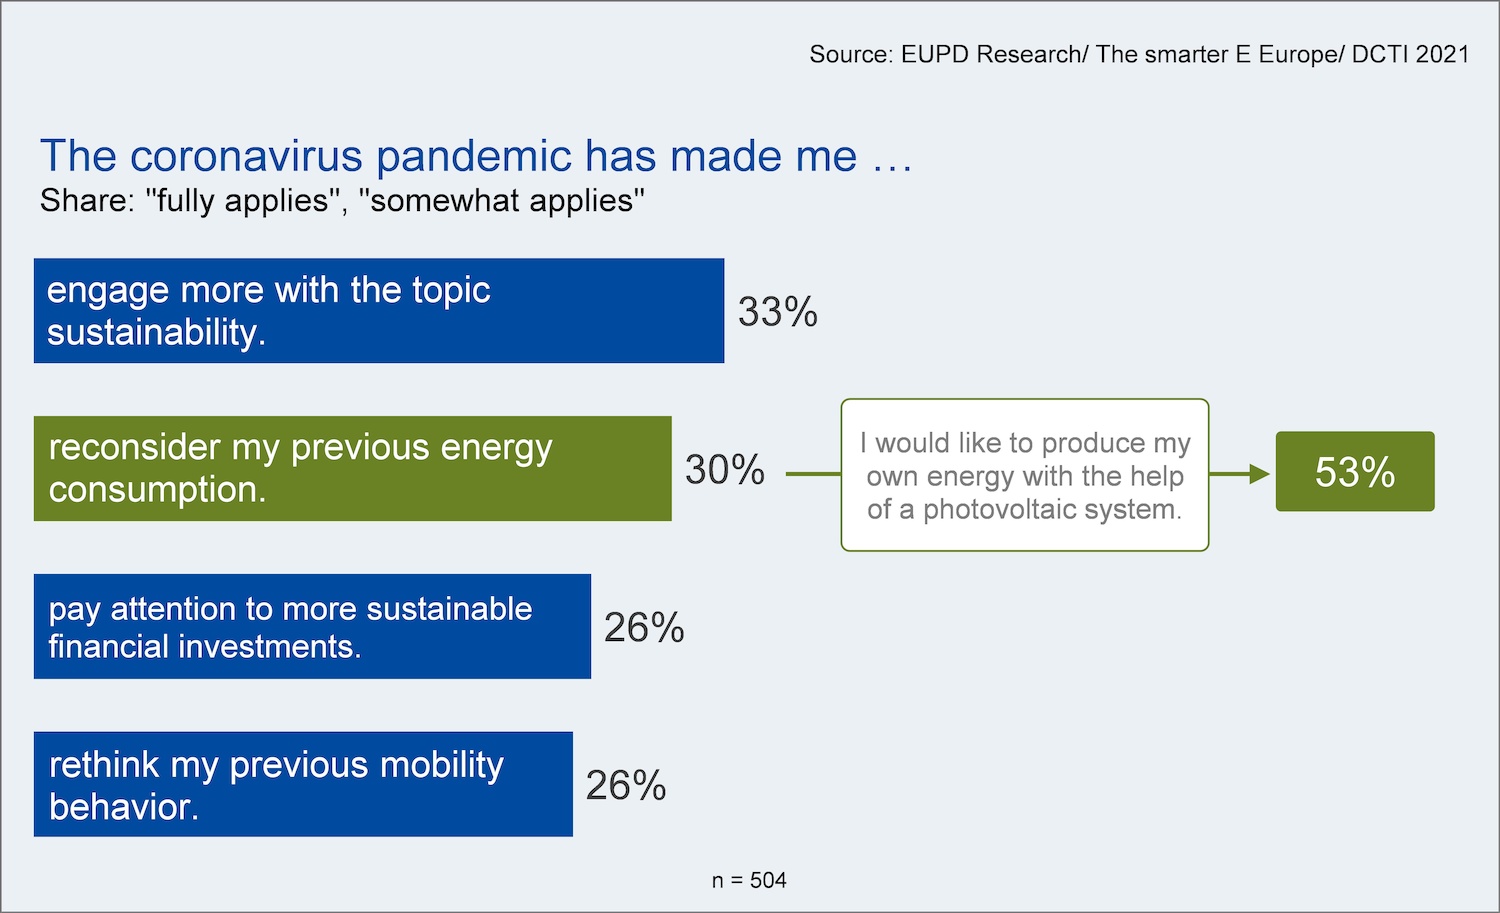Click the sustainable financial investments bar
The image size is (1500, 913).
click(x=312, y=626)
